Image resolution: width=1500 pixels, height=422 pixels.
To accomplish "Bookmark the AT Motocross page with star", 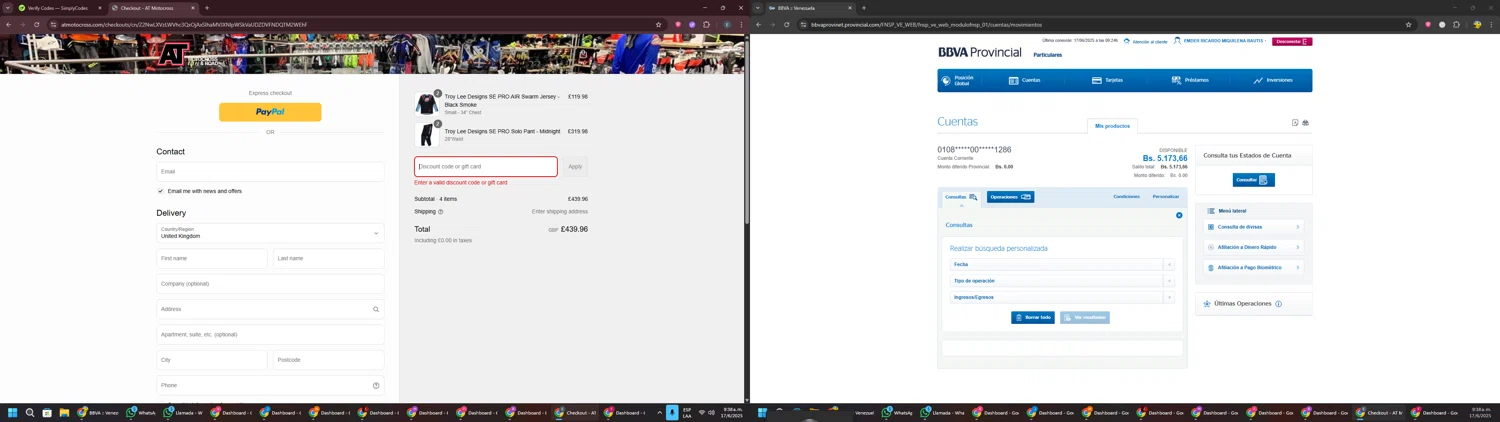I will [658, 25].
